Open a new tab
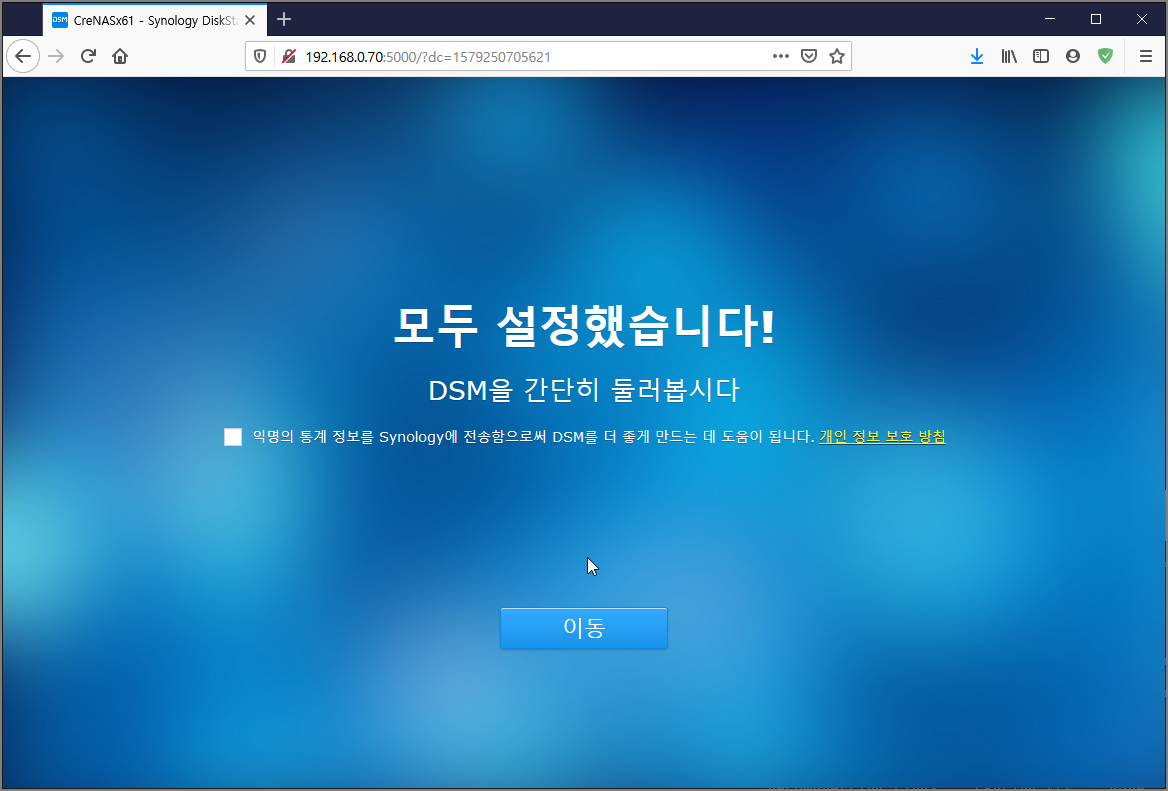 tap(284, 19)
